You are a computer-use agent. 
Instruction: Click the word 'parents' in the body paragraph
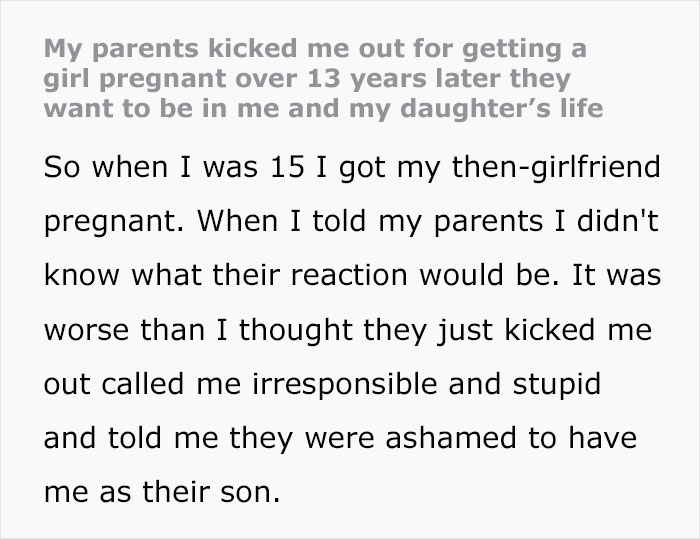coord(488,223)
